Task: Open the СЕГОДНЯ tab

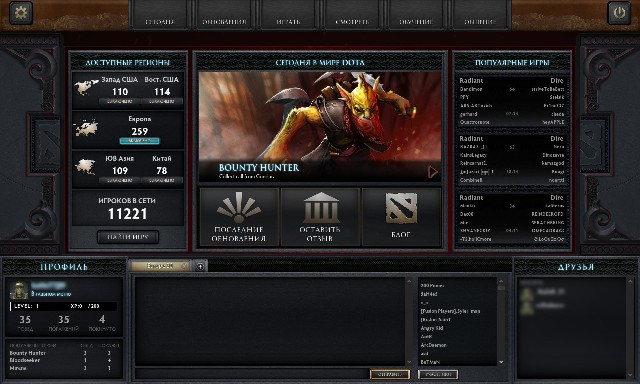Action: click(160, 15)
